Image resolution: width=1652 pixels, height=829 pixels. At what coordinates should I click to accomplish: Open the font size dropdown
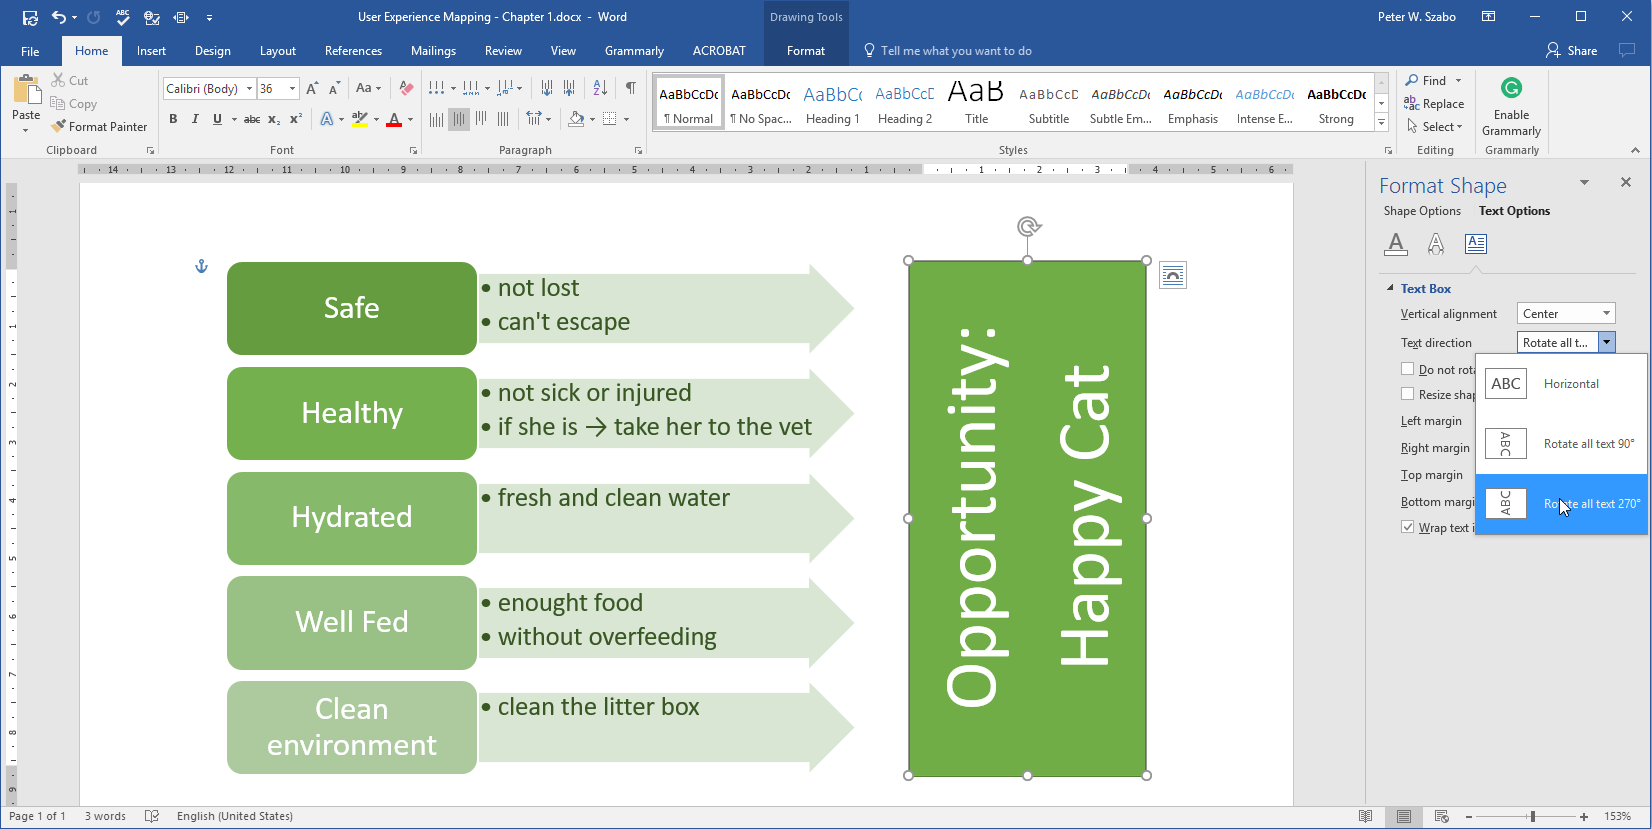pyautogui.click(x=292, y=89)
